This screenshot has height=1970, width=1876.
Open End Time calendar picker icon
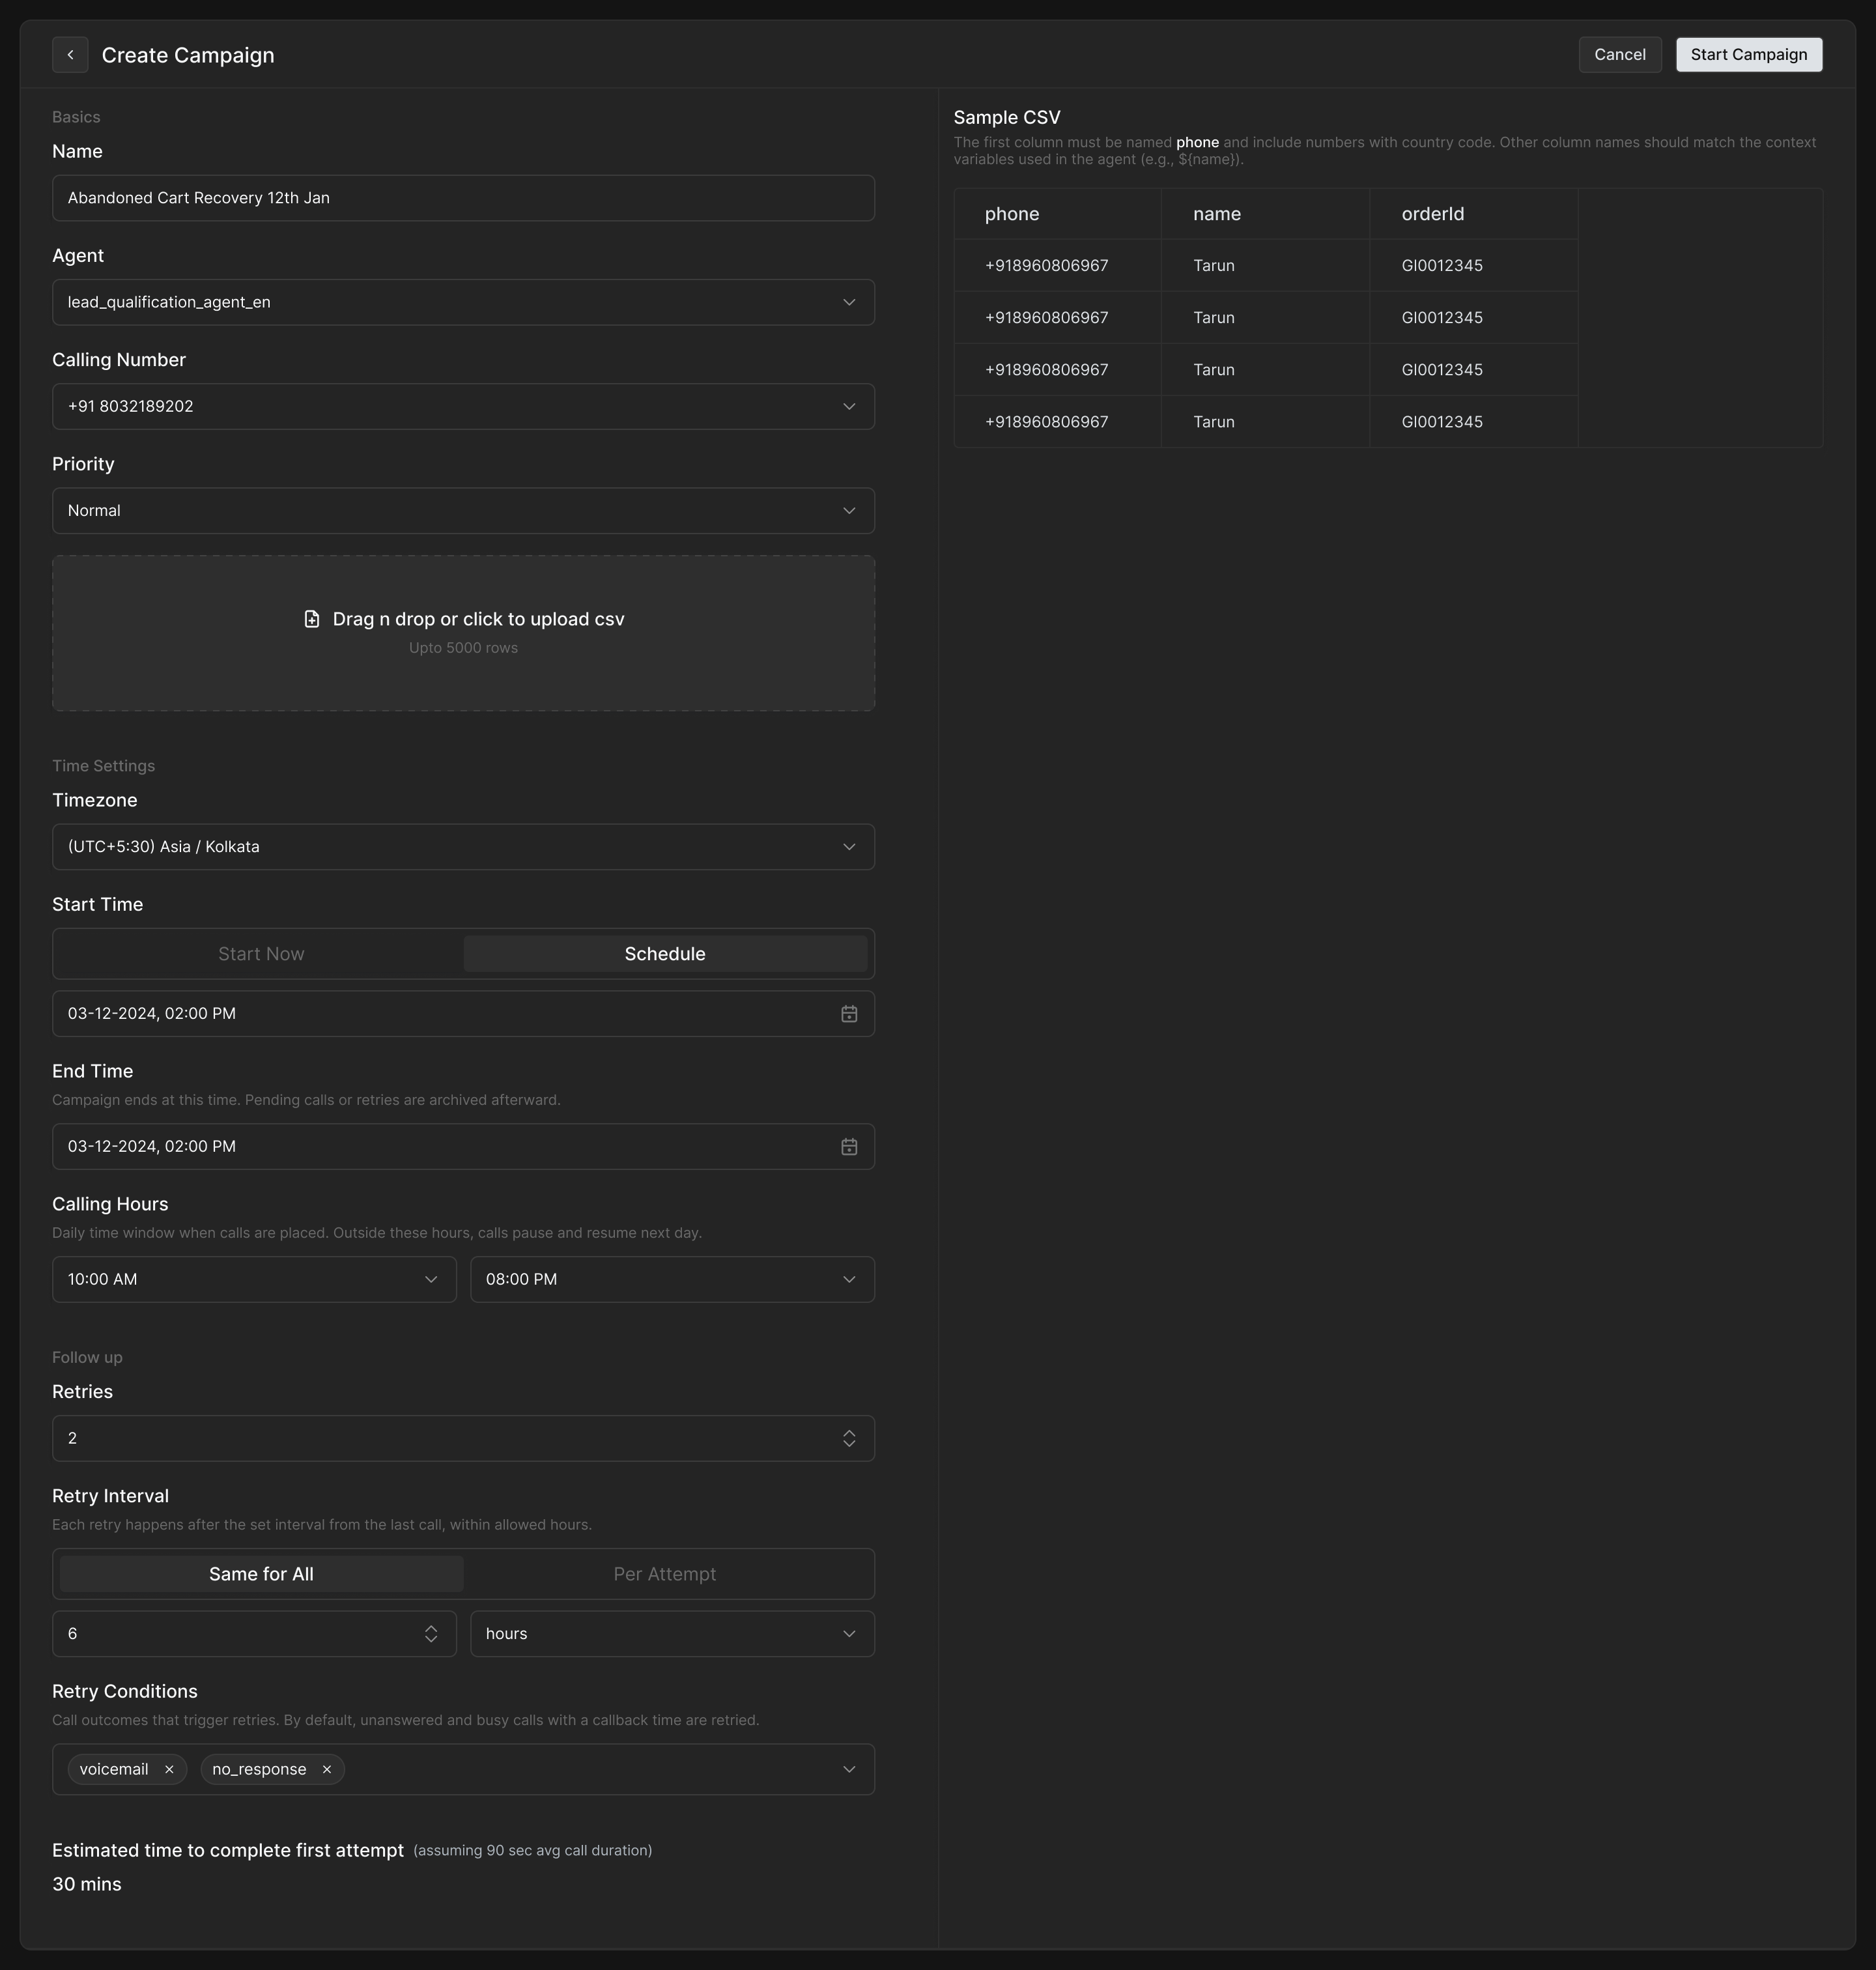848,1147
